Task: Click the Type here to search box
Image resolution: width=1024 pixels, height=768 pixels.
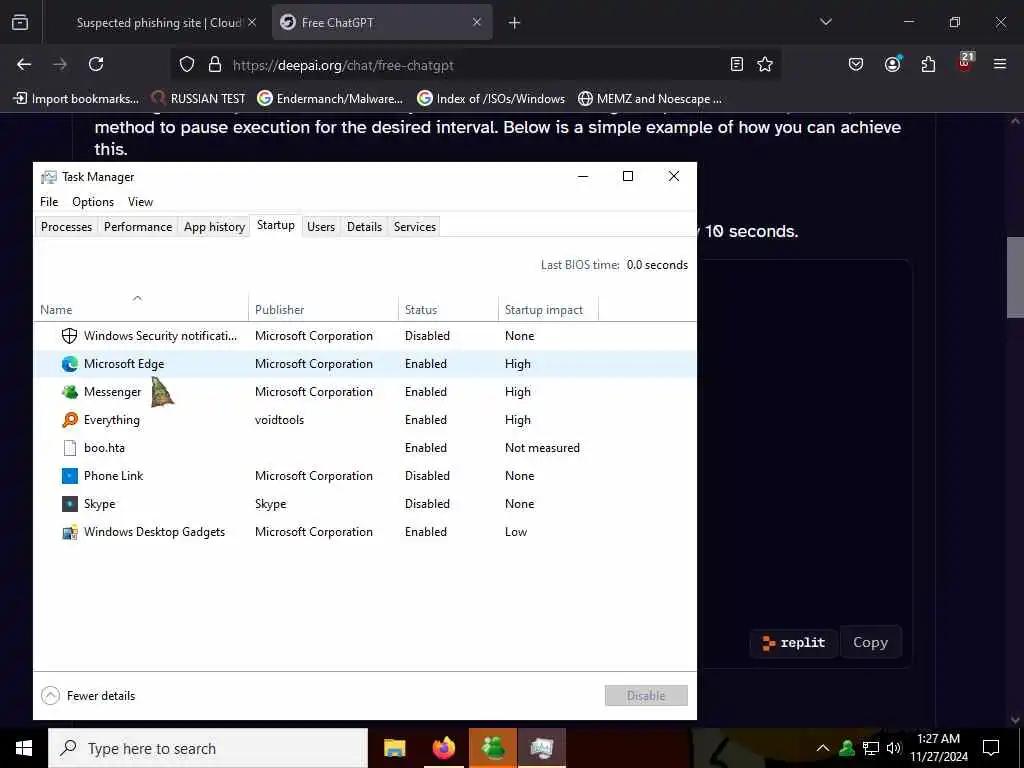Action: [208, 748]
